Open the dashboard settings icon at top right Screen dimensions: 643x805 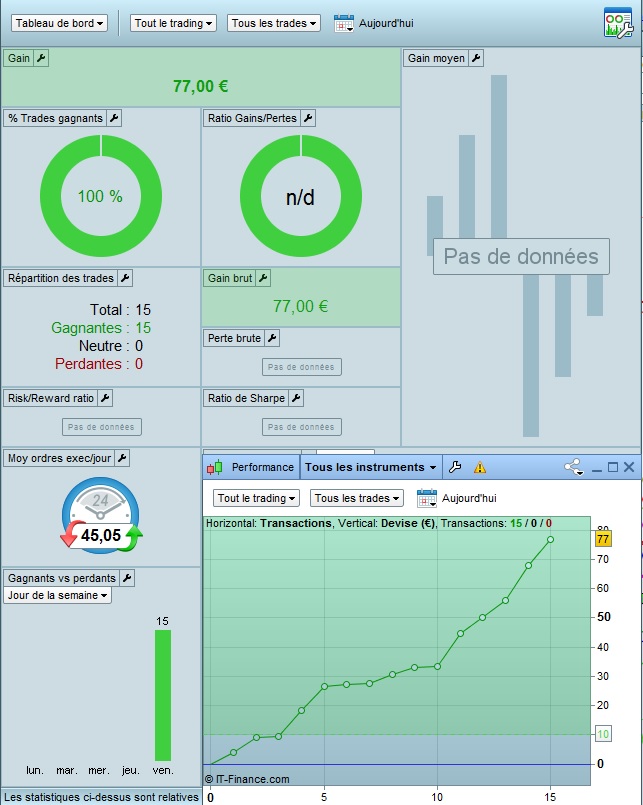(x=618, y=23)
